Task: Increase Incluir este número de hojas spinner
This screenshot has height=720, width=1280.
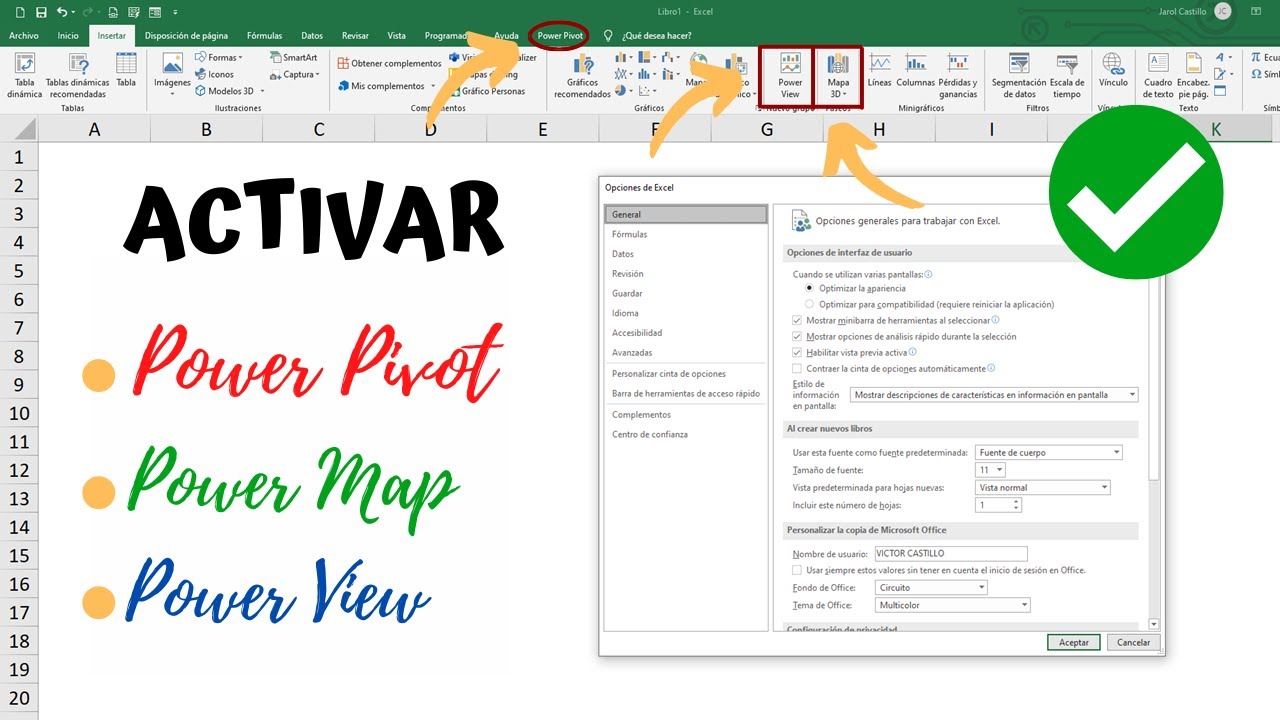Action: click(x=1017, y=502)
